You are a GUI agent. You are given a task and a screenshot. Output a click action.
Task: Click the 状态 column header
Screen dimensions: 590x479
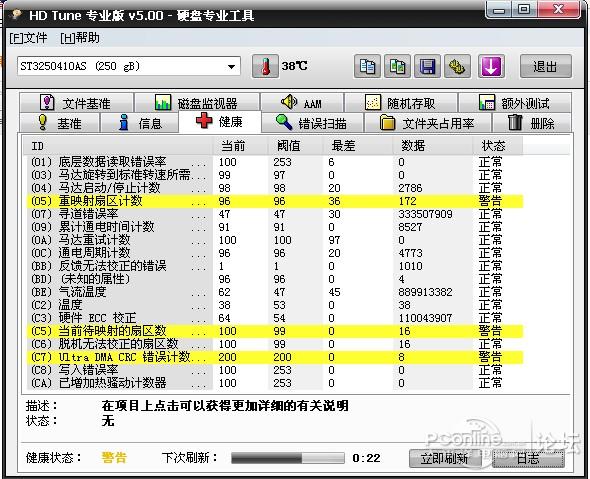coord(498,146)
